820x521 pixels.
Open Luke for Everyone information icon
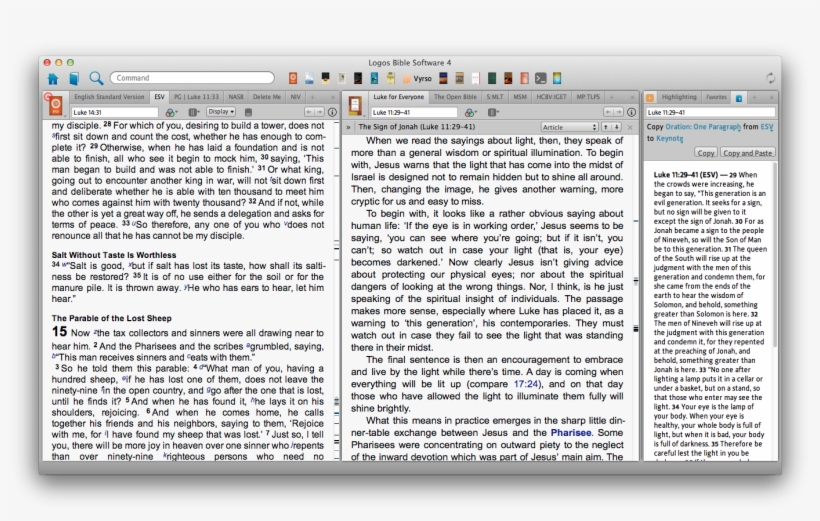(631, 112)
